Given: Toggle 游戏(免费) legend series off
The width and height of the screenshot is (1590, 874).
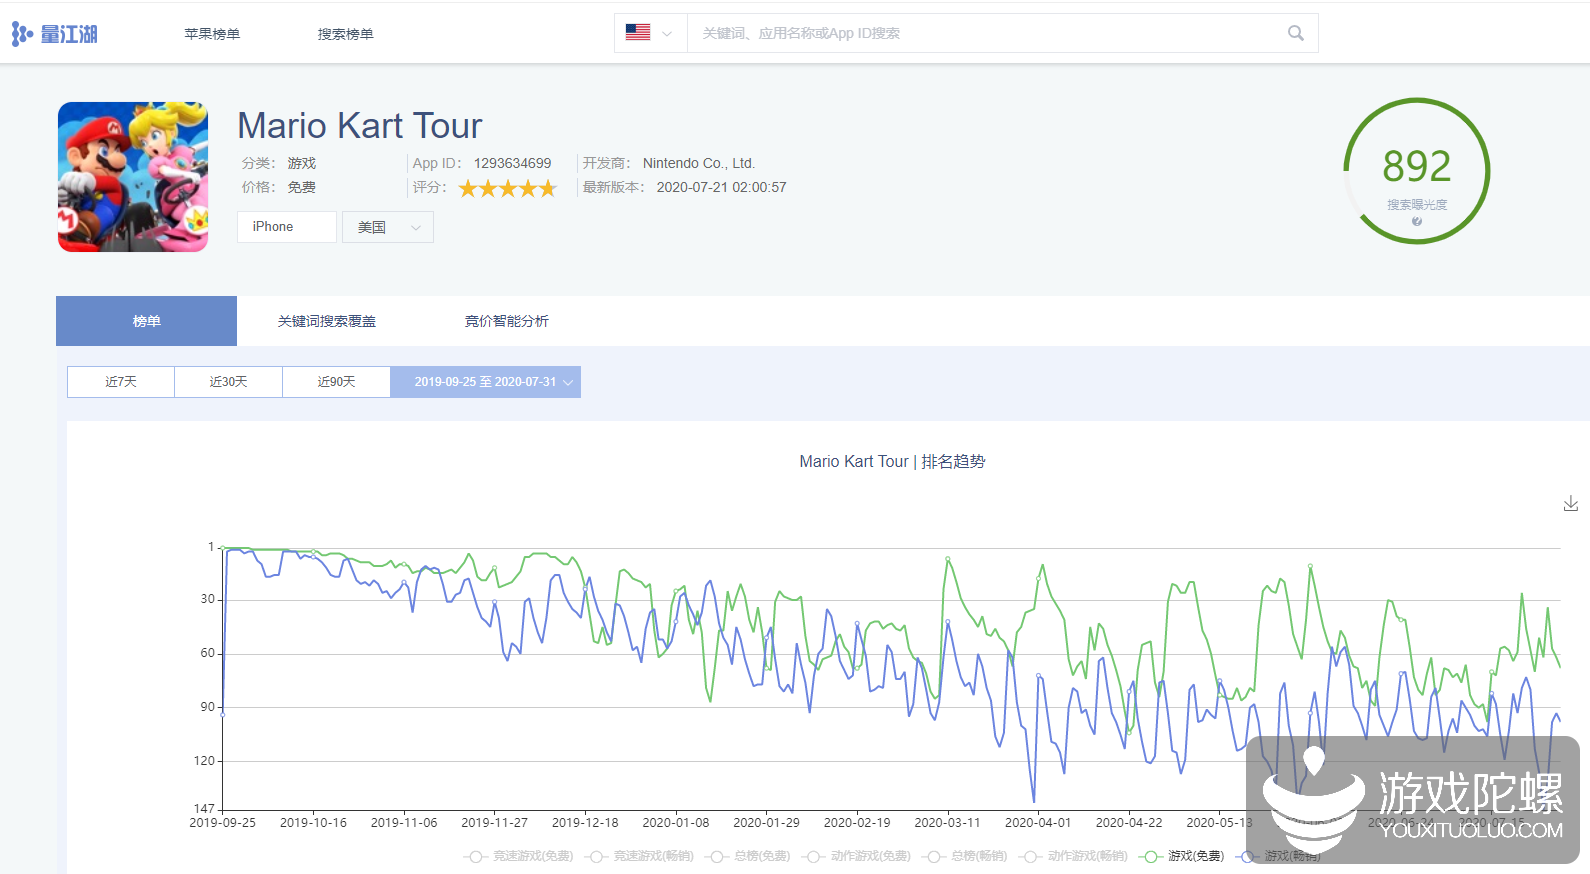Looking at the screenshot, I should coord(1184,856).
